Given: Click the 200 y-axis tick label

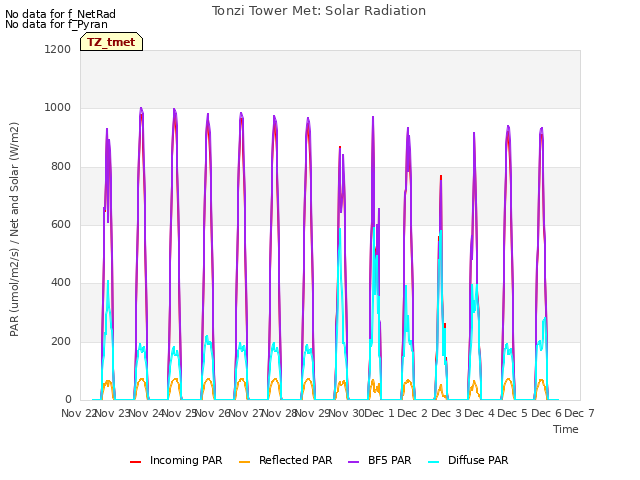Looking at the screenshot, I should 61,342.
